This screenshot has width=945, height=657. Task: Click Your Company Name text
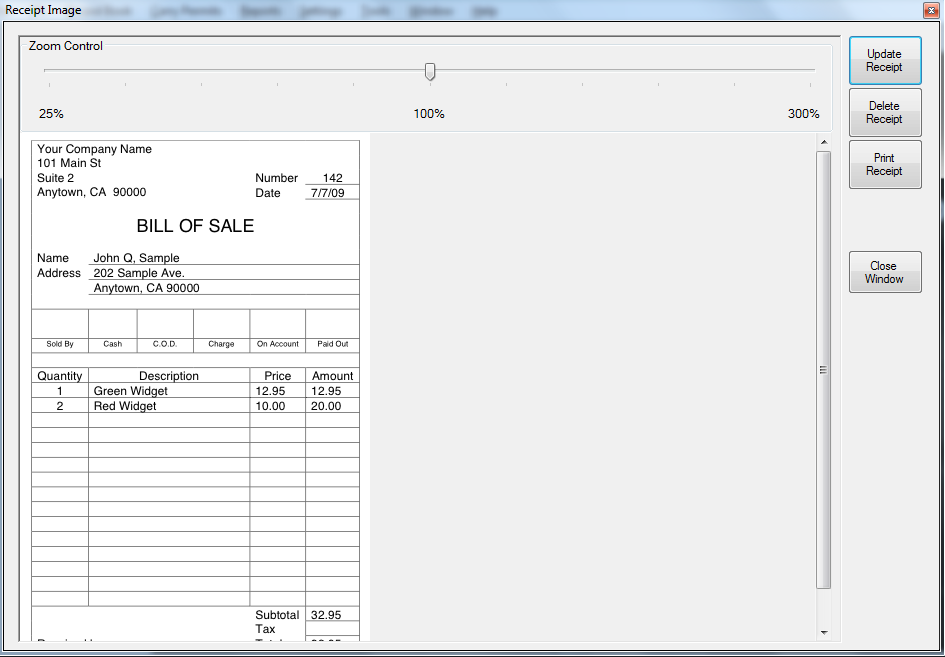(95, 149)
